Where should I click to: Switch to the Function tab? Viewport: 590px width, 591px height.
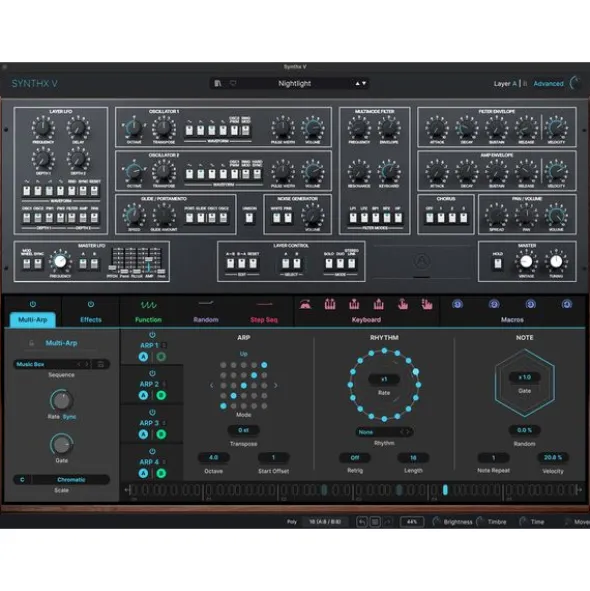[148, 320]
